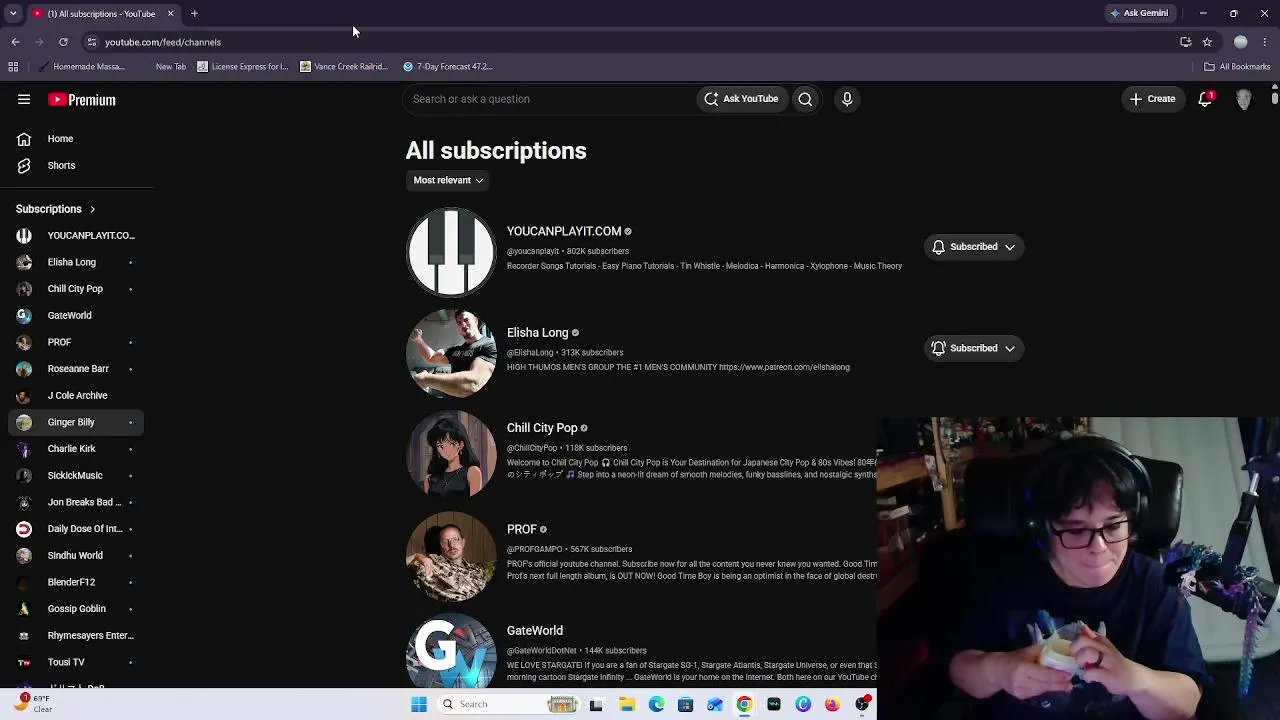This screenshot has height=720, width=1280.
Task: Open the Home icon in sidebar
Action: pos(24,139)
